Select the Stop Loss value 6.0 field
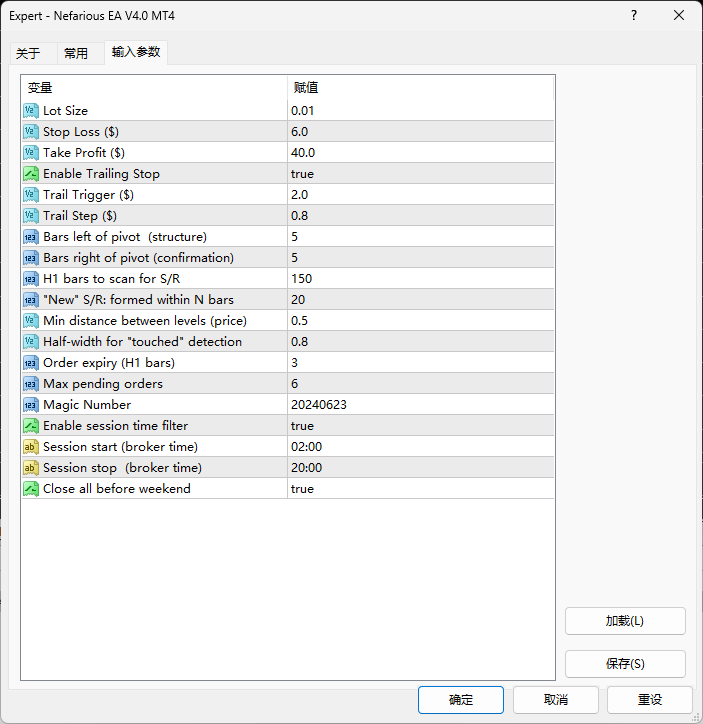 pyautogui.click(x=420, y=132)
